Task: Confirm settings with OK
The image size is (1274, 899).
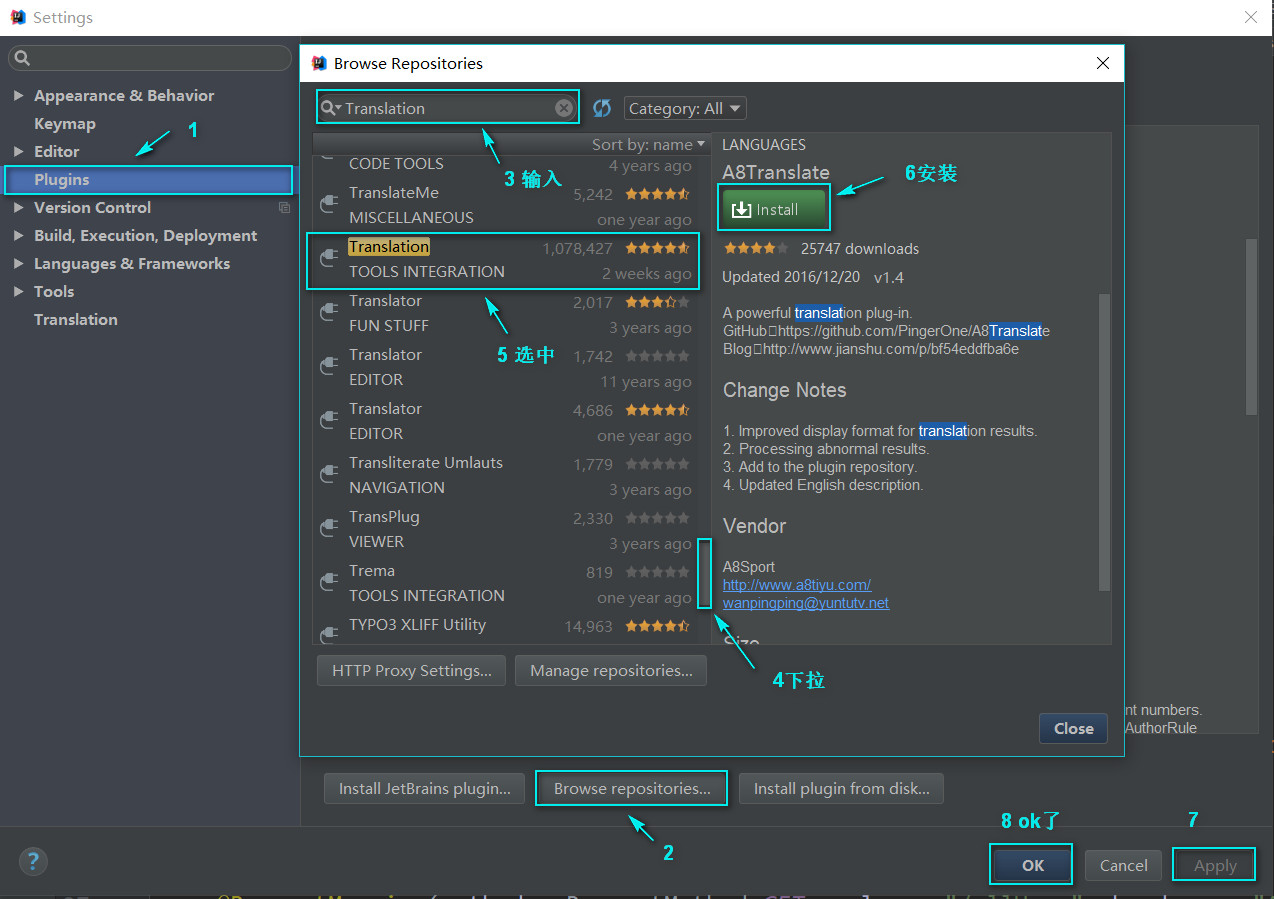Action: [x=1032, y=866]
